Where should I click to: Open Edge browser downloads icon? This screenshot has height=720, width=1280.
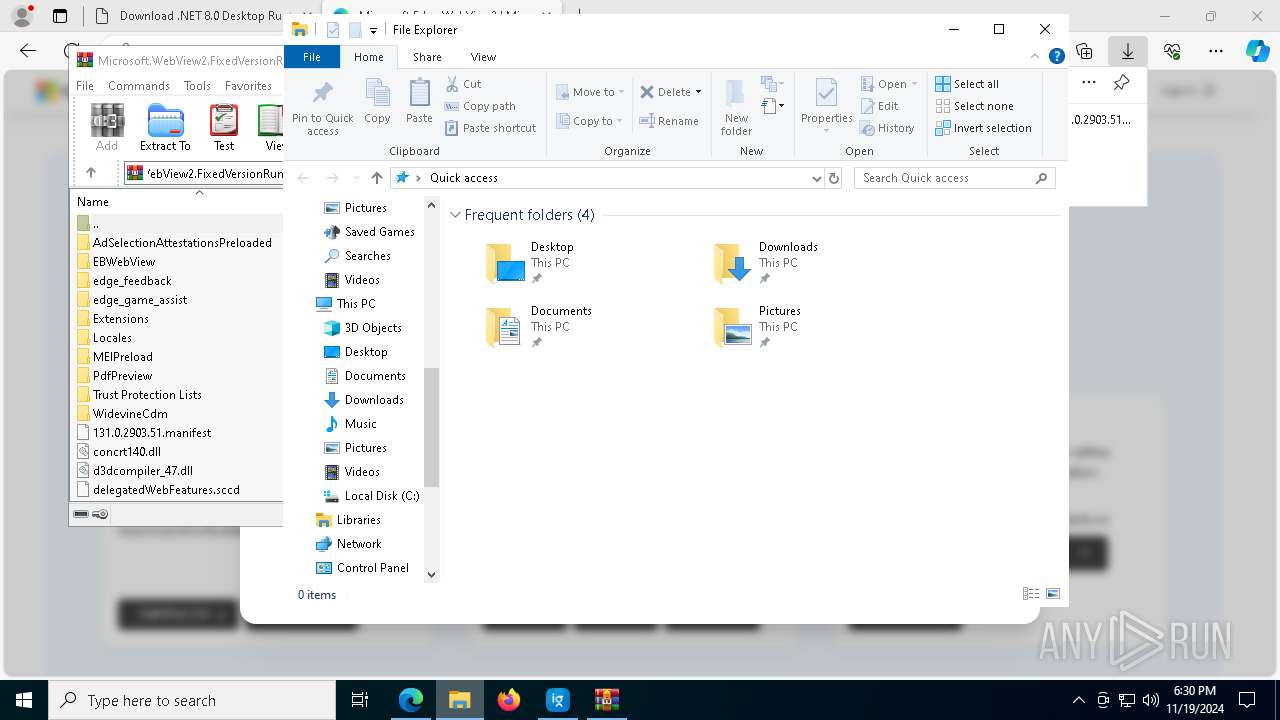1127,51
